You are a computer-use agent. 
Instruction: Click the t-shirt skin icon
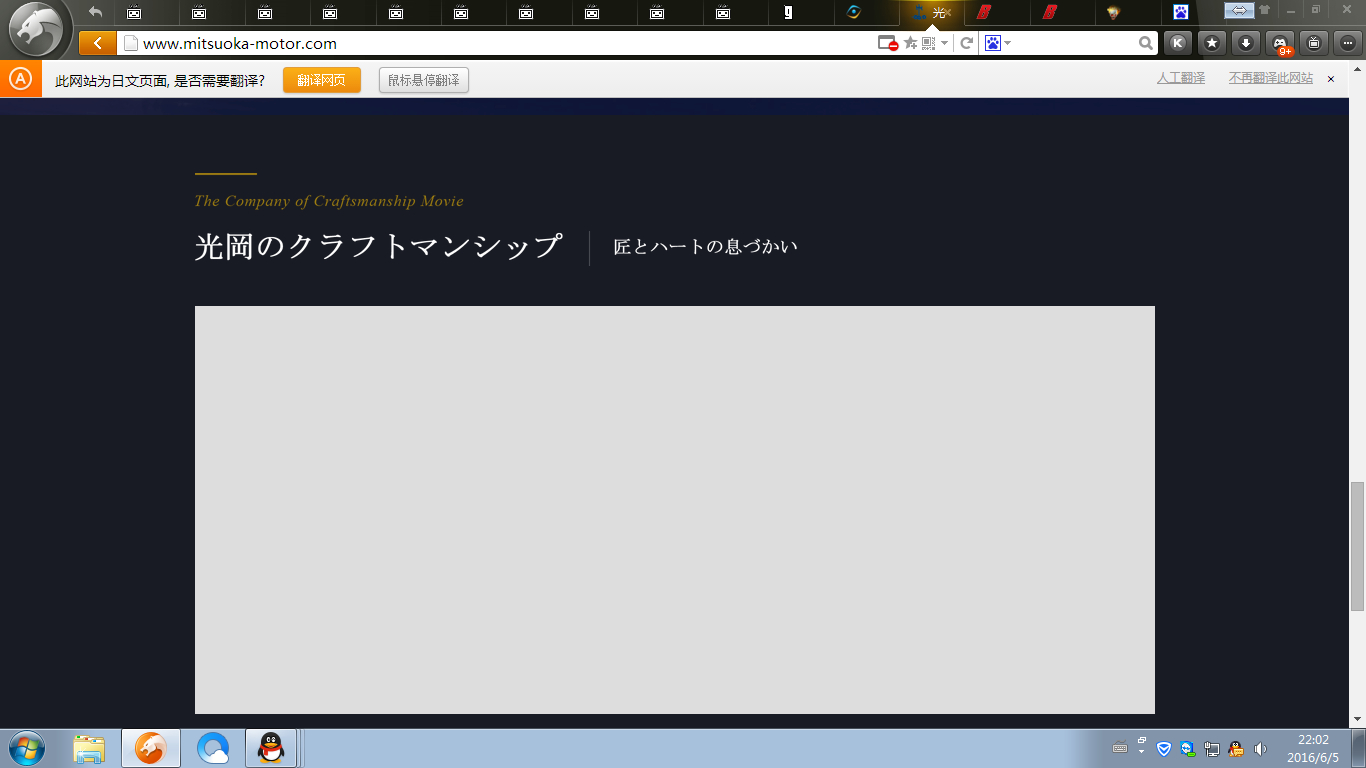click(1265, 10)
